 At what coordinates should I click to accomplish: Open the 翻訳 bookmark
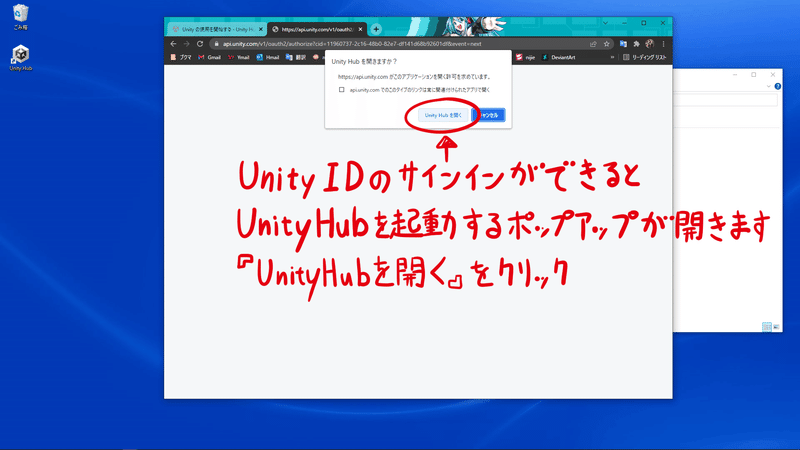[296, 57]
